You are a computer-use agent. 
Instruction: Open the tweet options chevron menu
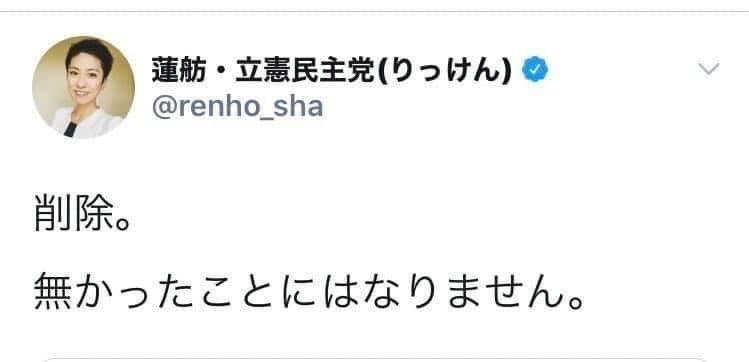coord(708,70)
